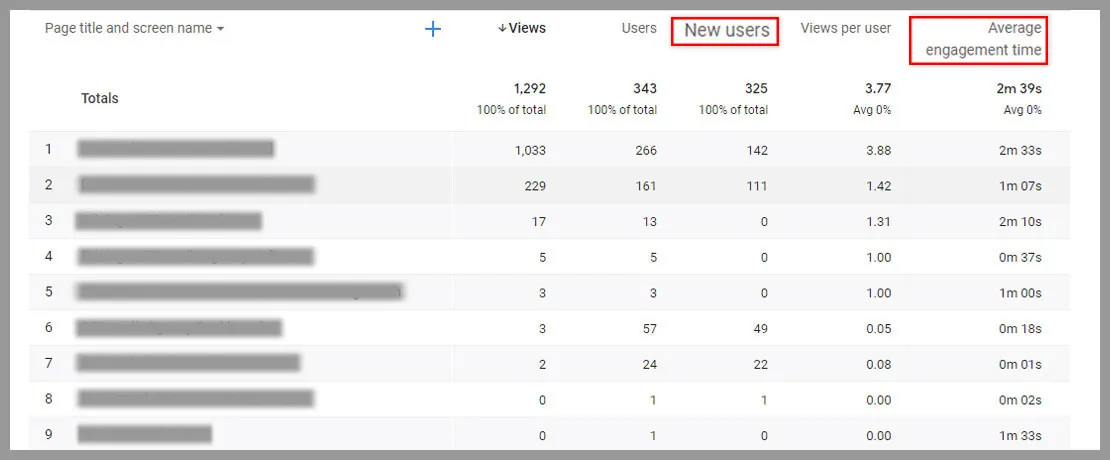1110x460 pixels.
Task: Open the blurred page title in row 5
Action: [239, 292]
